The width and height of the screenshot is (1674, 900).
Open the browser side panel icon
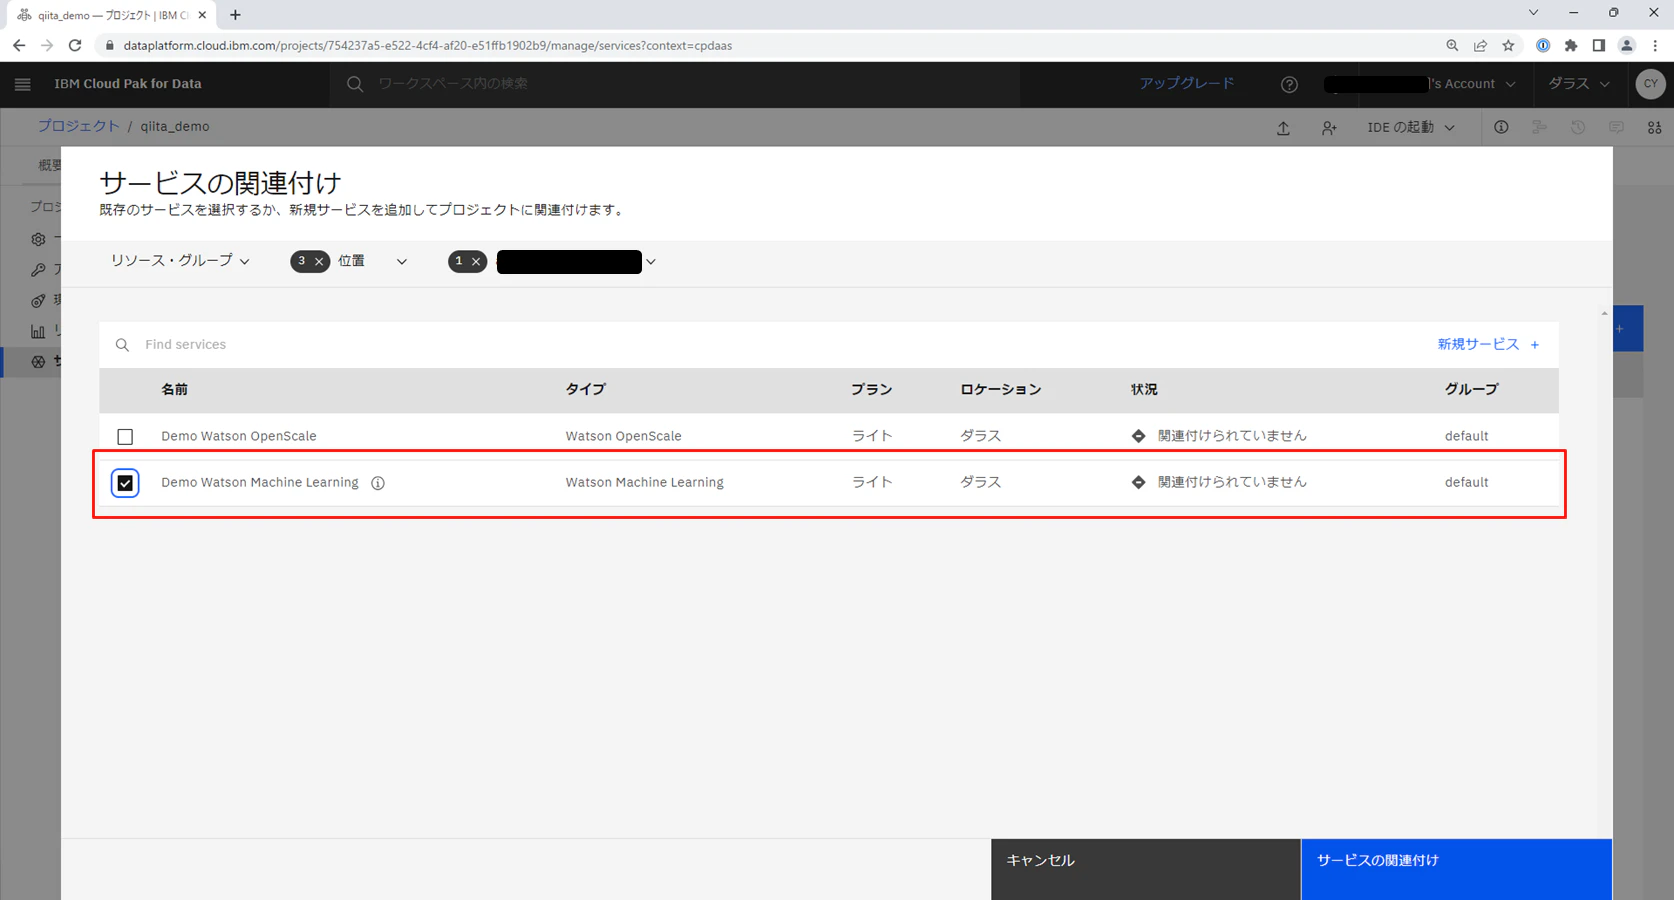pos(1599,45)
